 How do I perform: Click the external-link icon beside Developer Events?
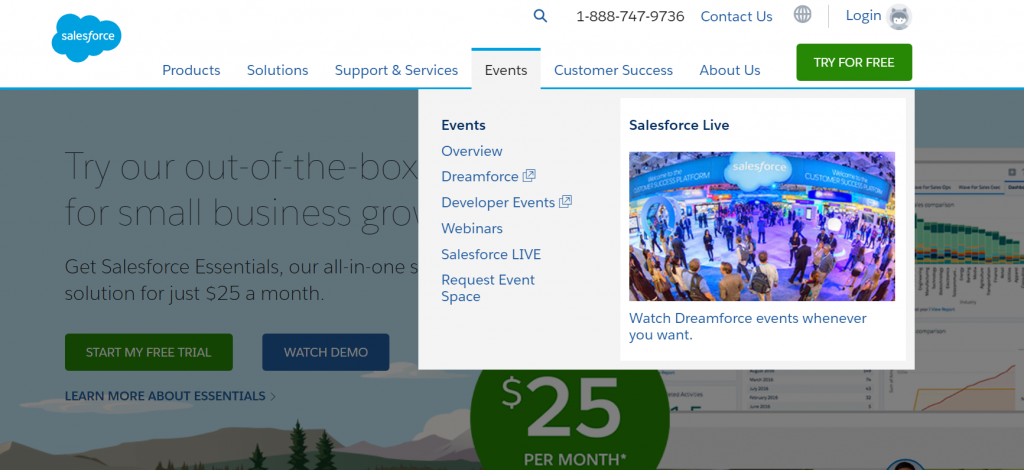(x=566, y=202)
